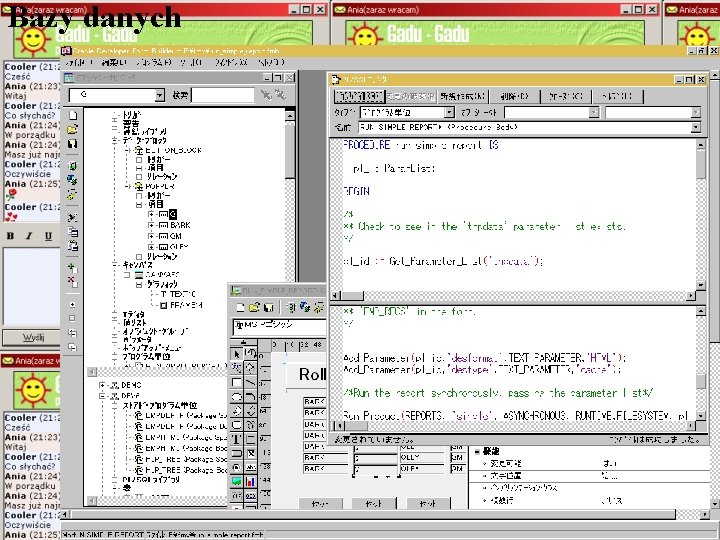Select the BARK item in navigator tree
Image resolution: width=720 pixels, height=540 pixels.
pyautogui.click(x=180, y=225)
